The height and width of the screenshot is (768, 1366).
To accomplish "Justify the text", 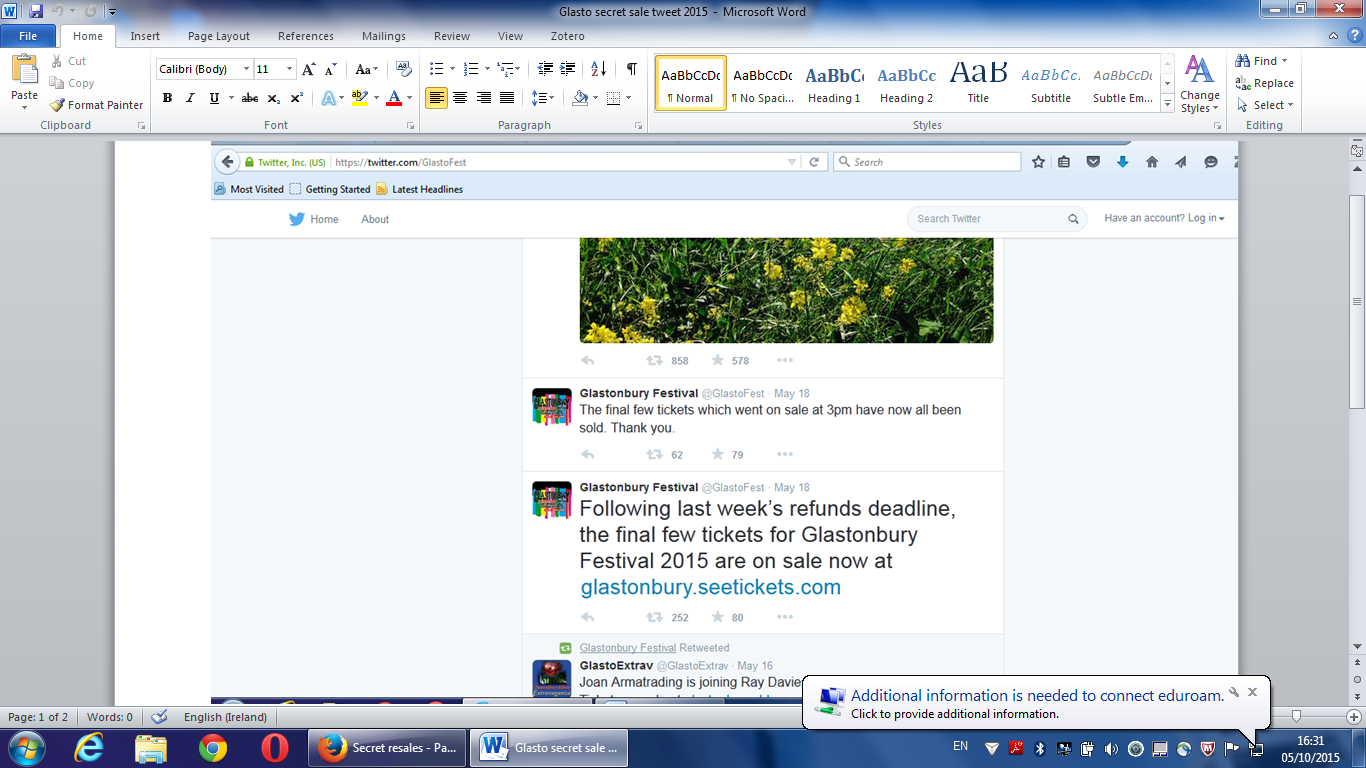I will pyautogui.click(x=507, y=98).
